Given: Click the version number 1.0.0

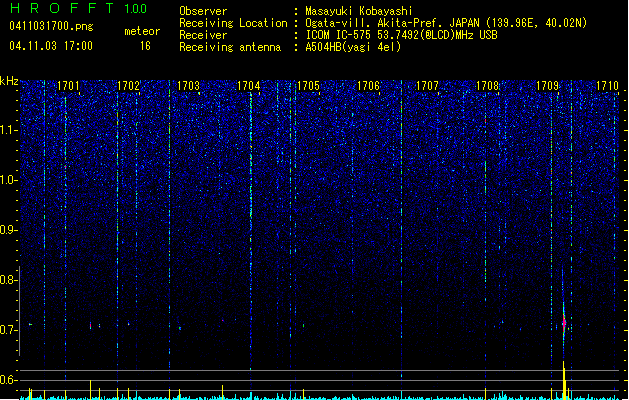Looking at the screenshot, I should click(x=136, y=8).
